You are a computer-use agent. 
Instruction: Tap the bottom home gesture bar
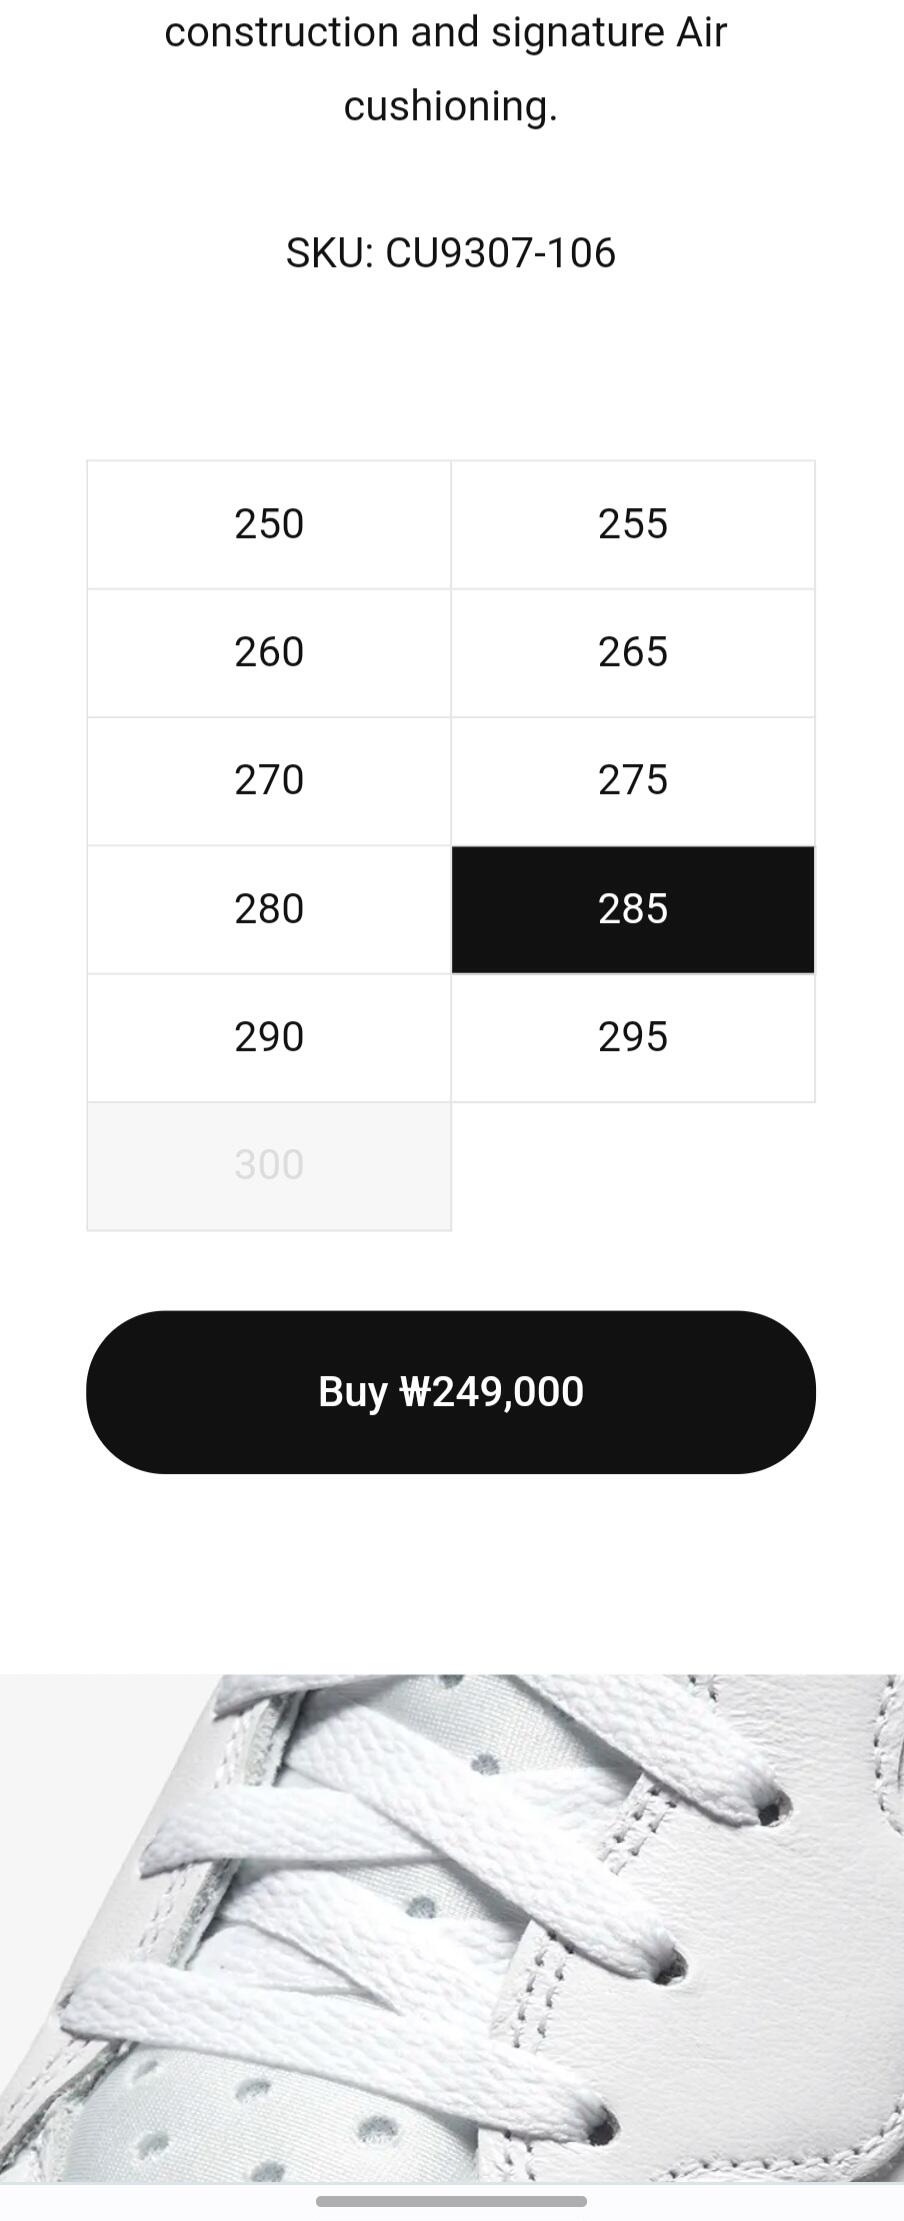(451, 2200)
